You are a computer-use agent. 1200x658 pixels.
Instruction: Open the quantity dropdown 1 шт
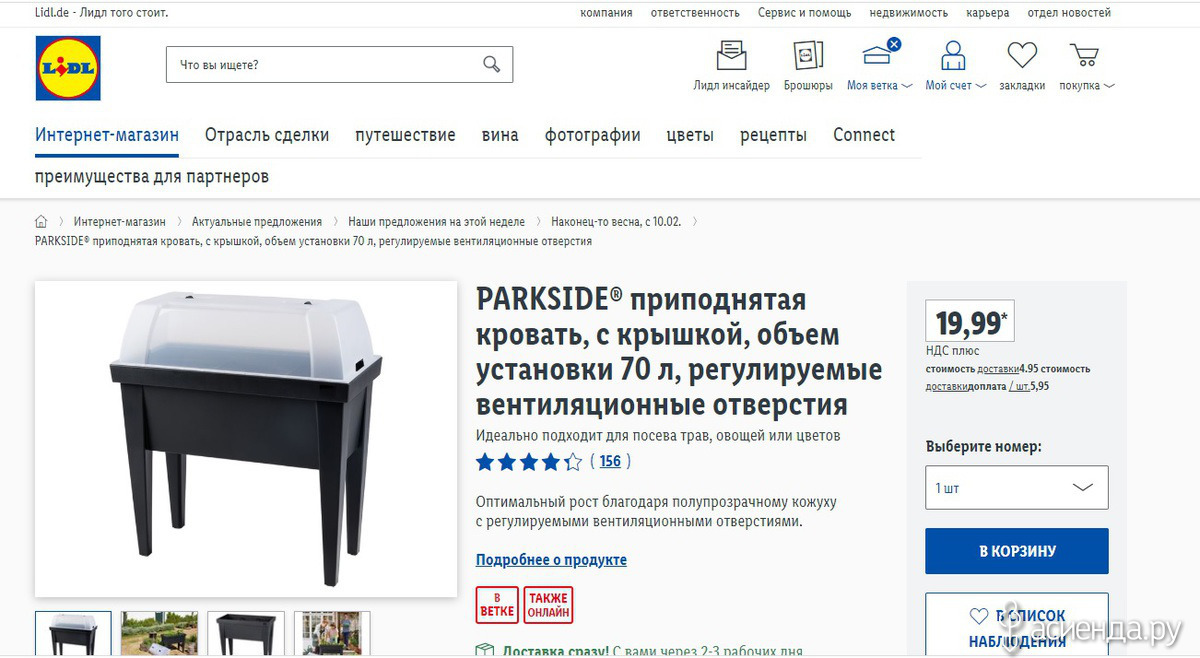[1016, 487]
